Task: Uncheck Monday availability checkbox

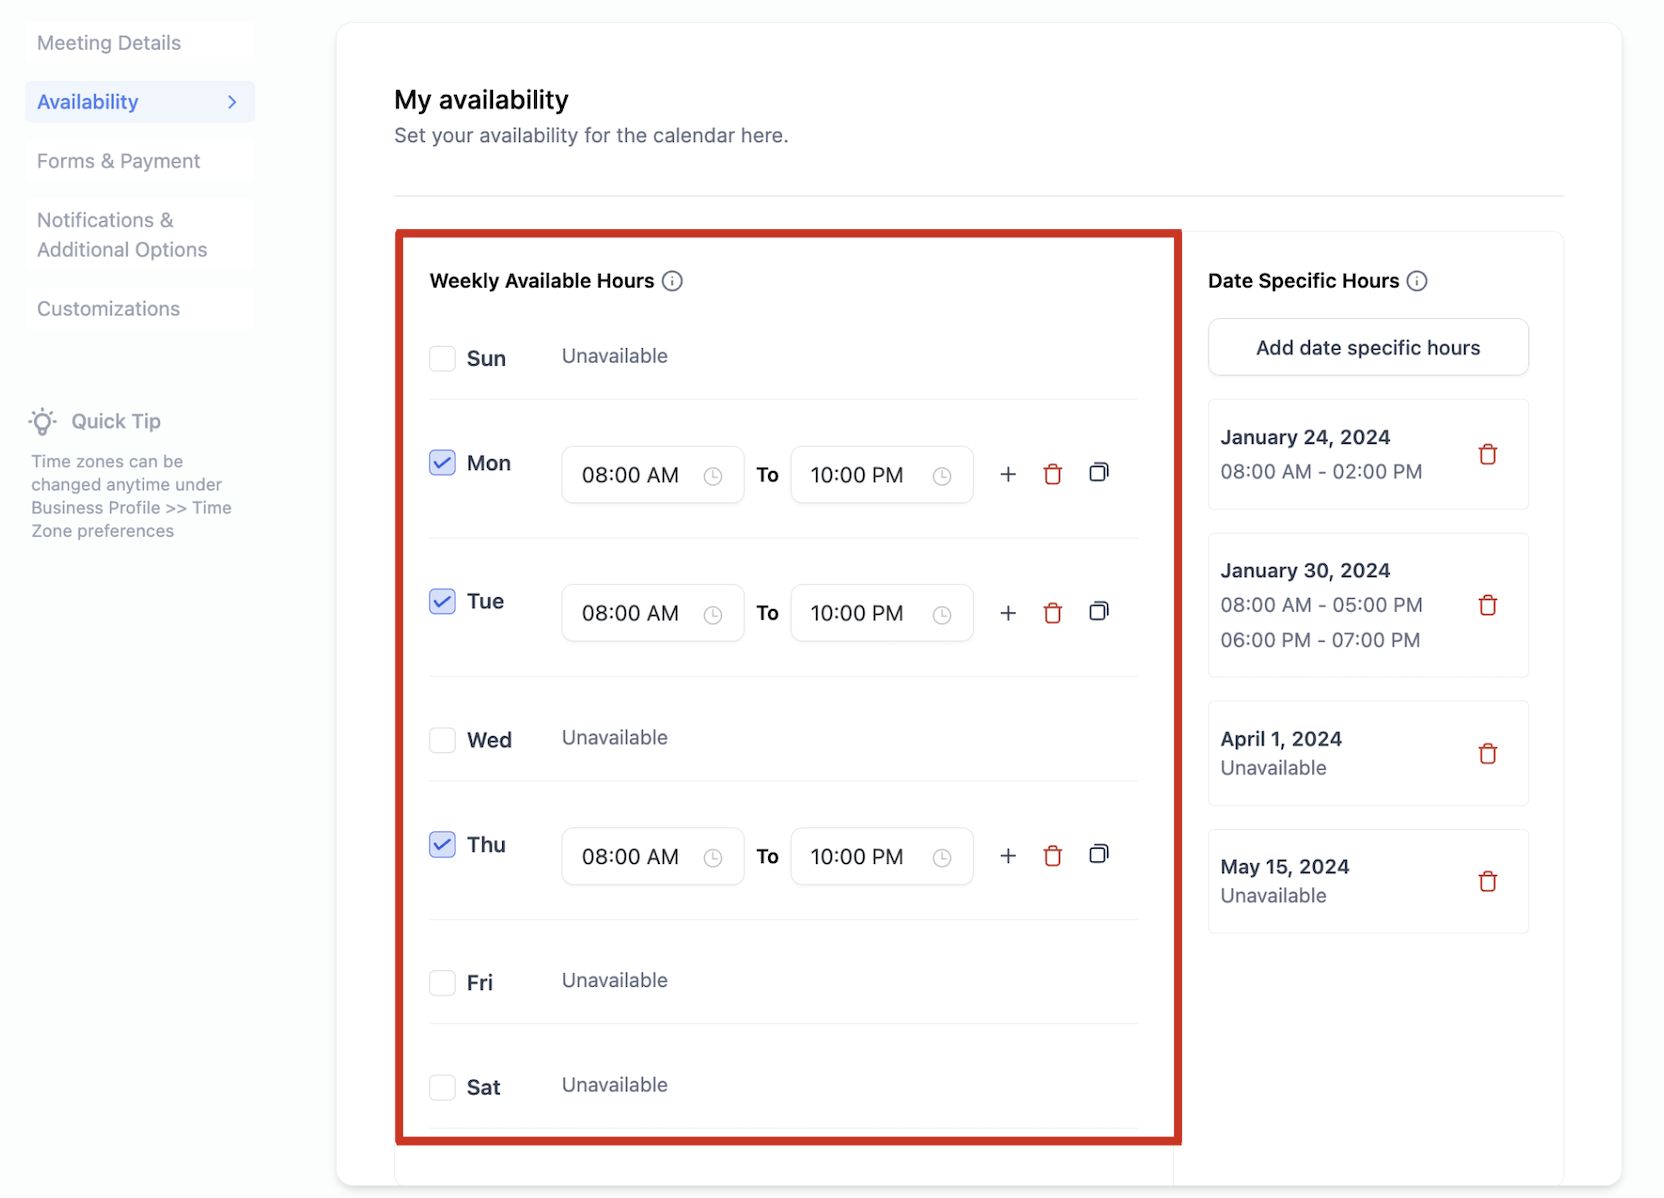Action: point(442,463)
